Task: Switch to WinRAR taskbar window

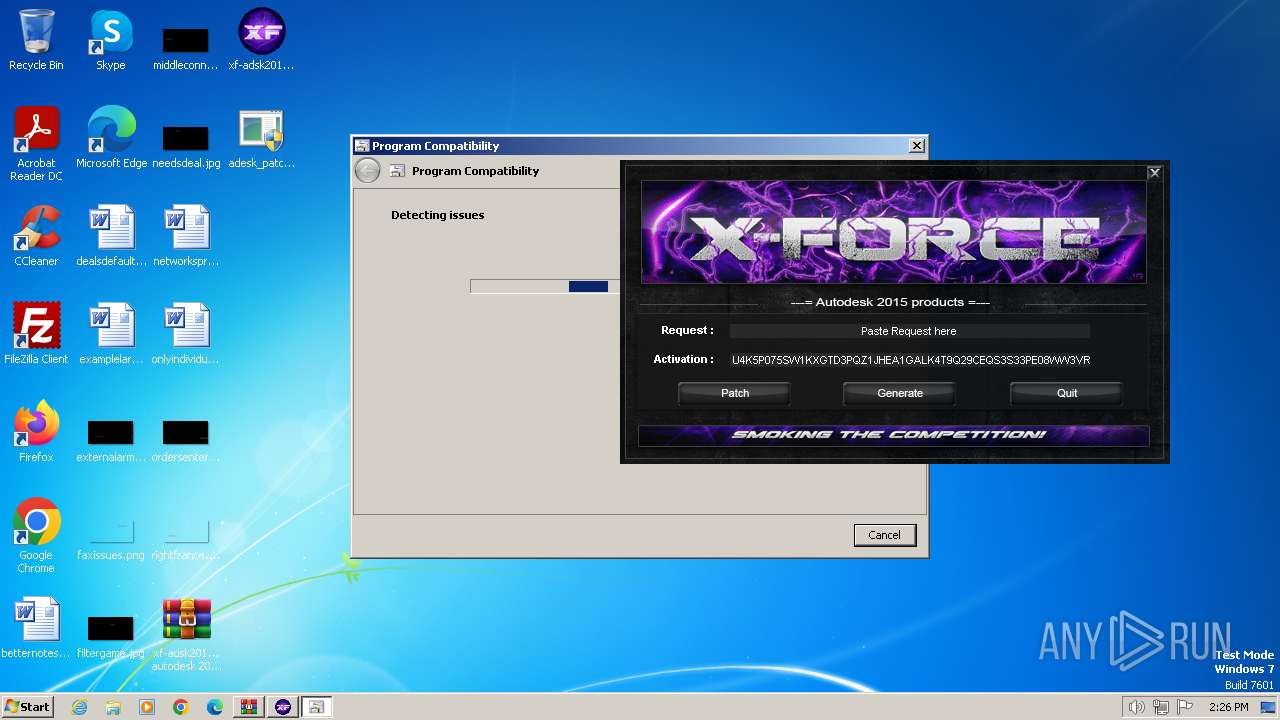Action: (x=249, y=707)
